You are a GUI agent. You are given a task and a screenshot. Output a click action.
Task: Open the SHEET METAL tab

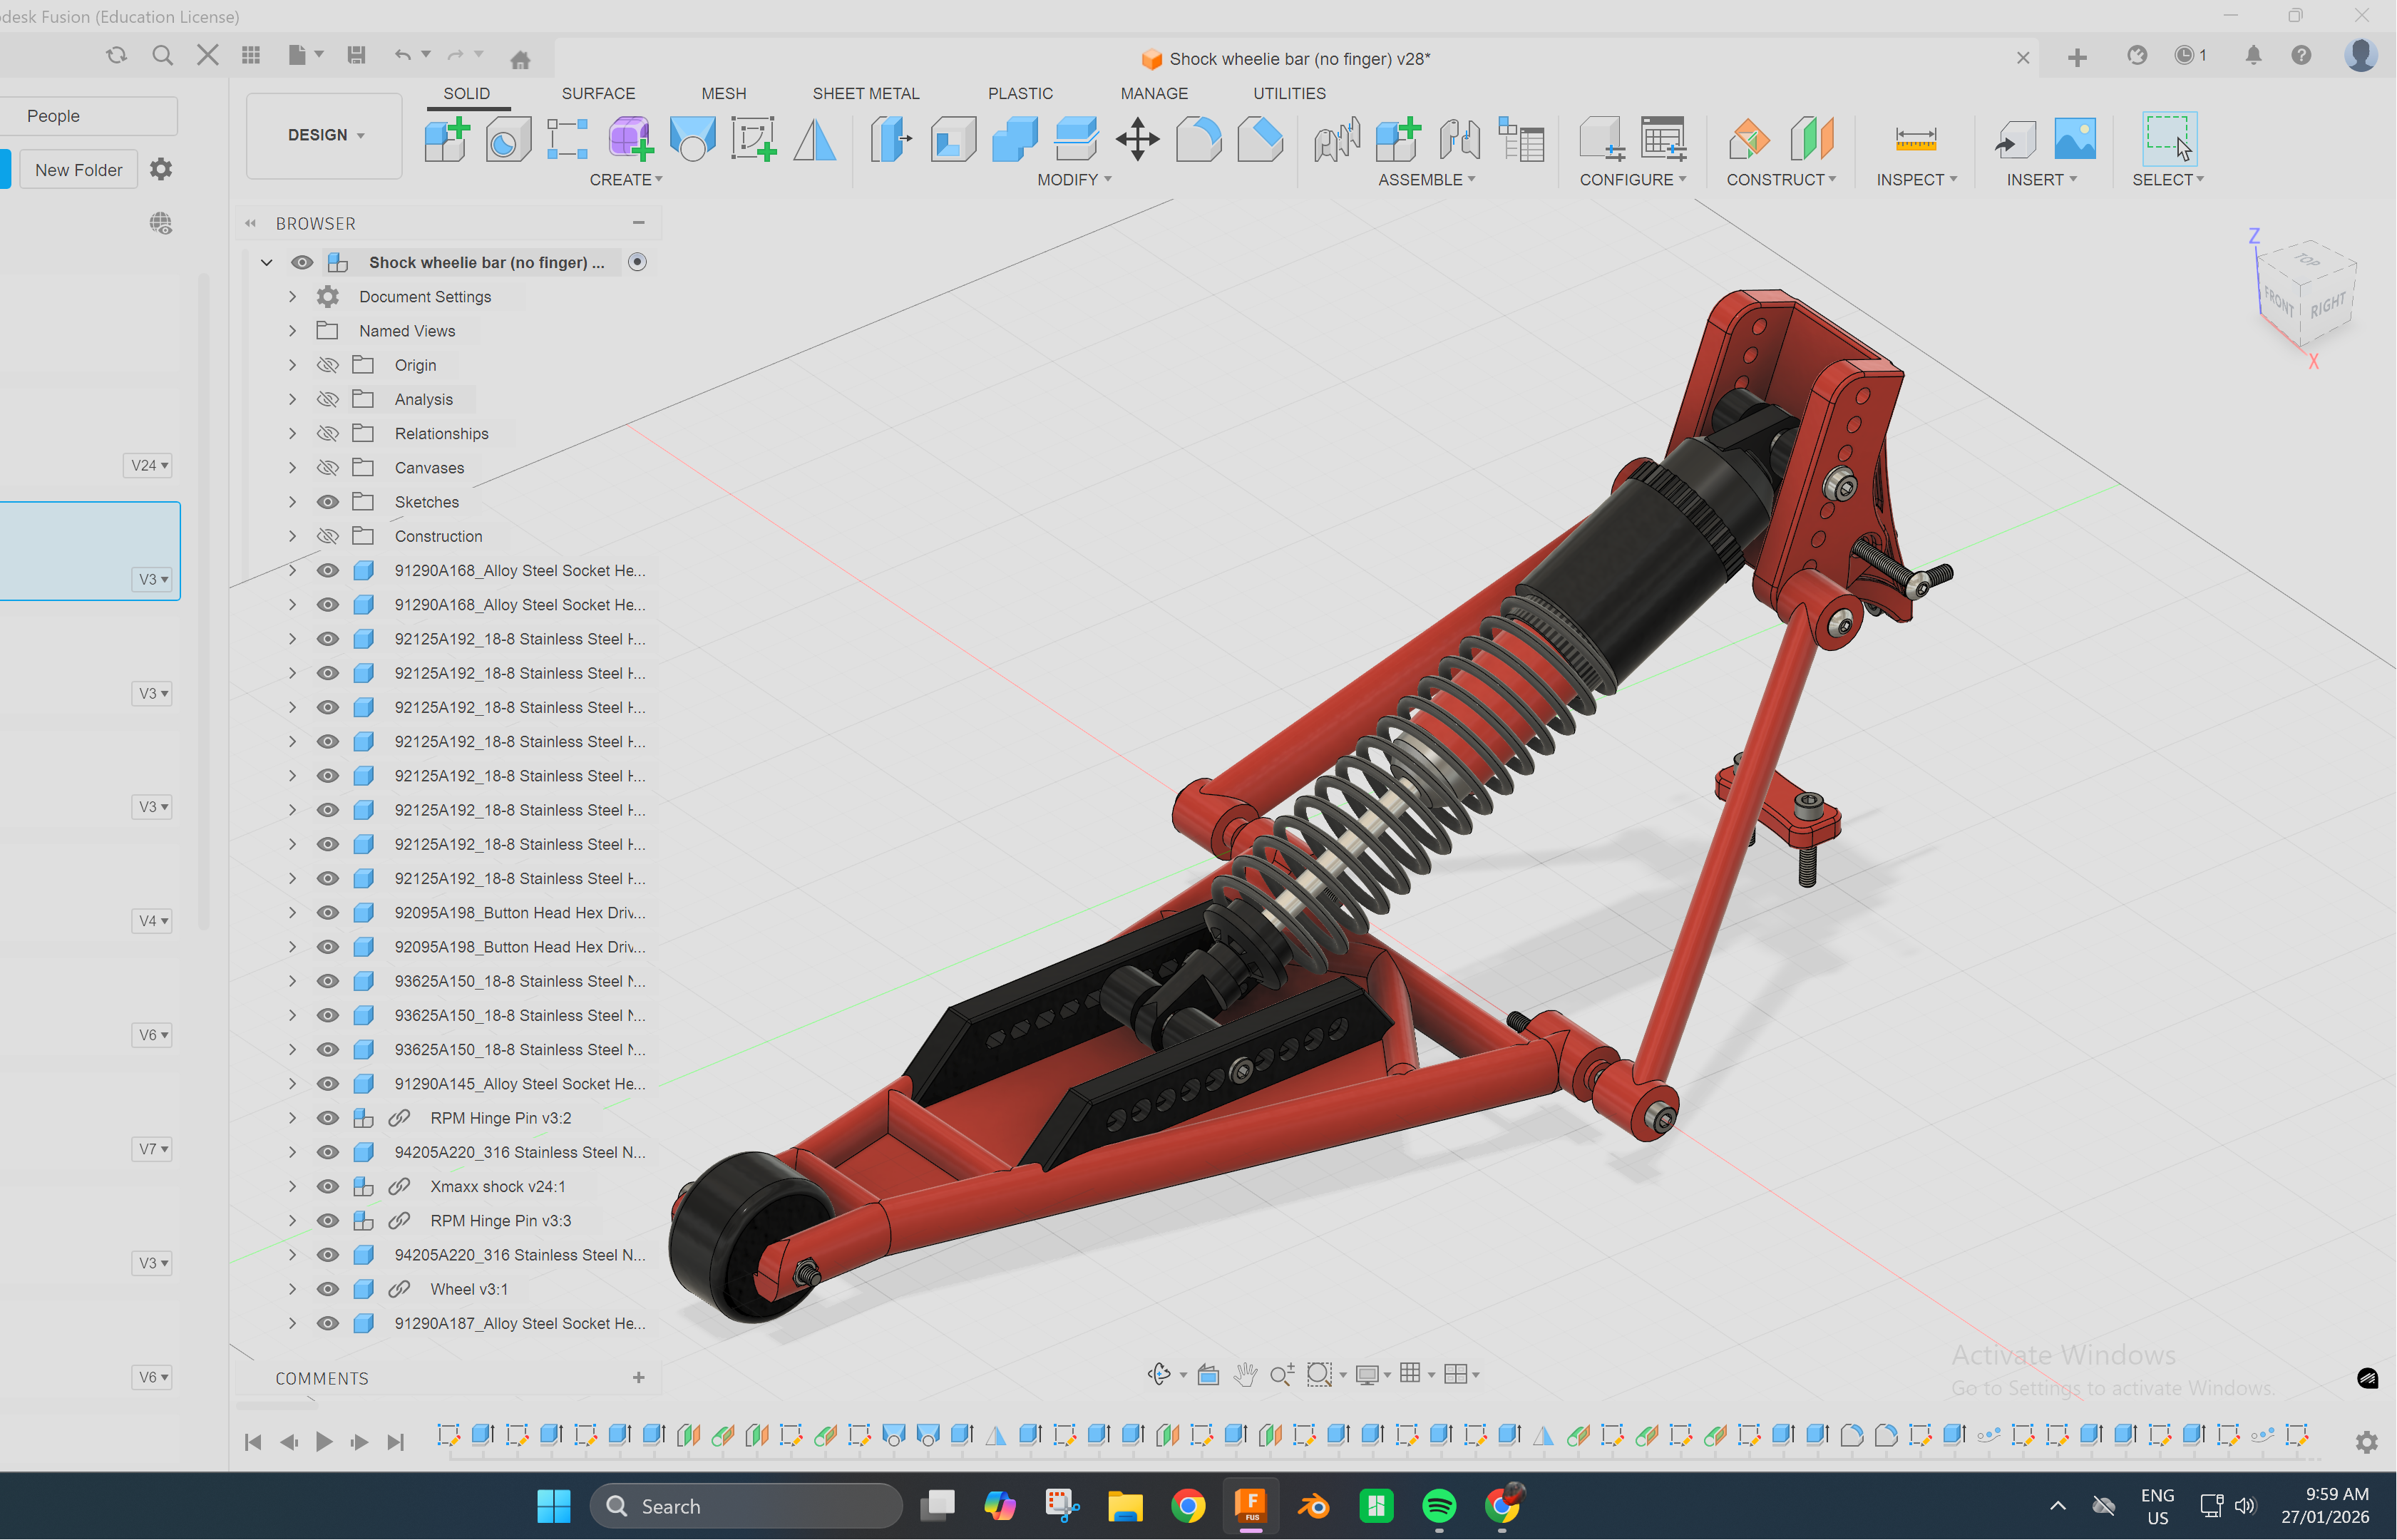865,93
